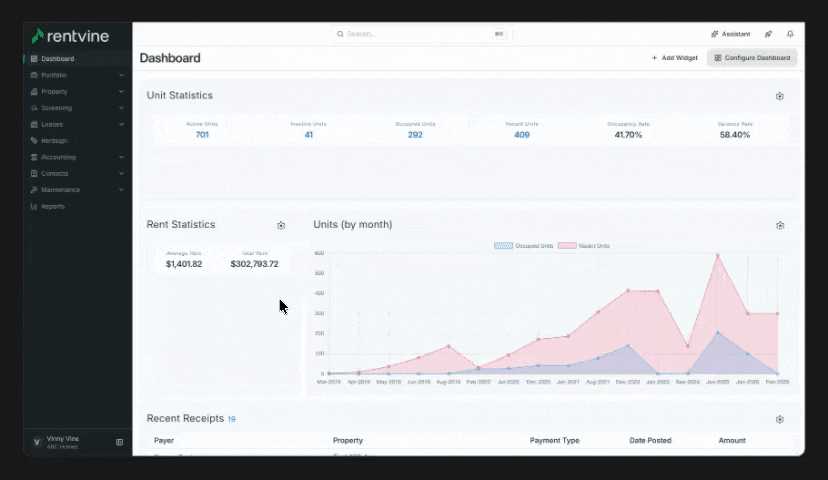Click the Add Widget button
Image resolution: width=828 pixels, height=480 pixels.
(674, 58)
